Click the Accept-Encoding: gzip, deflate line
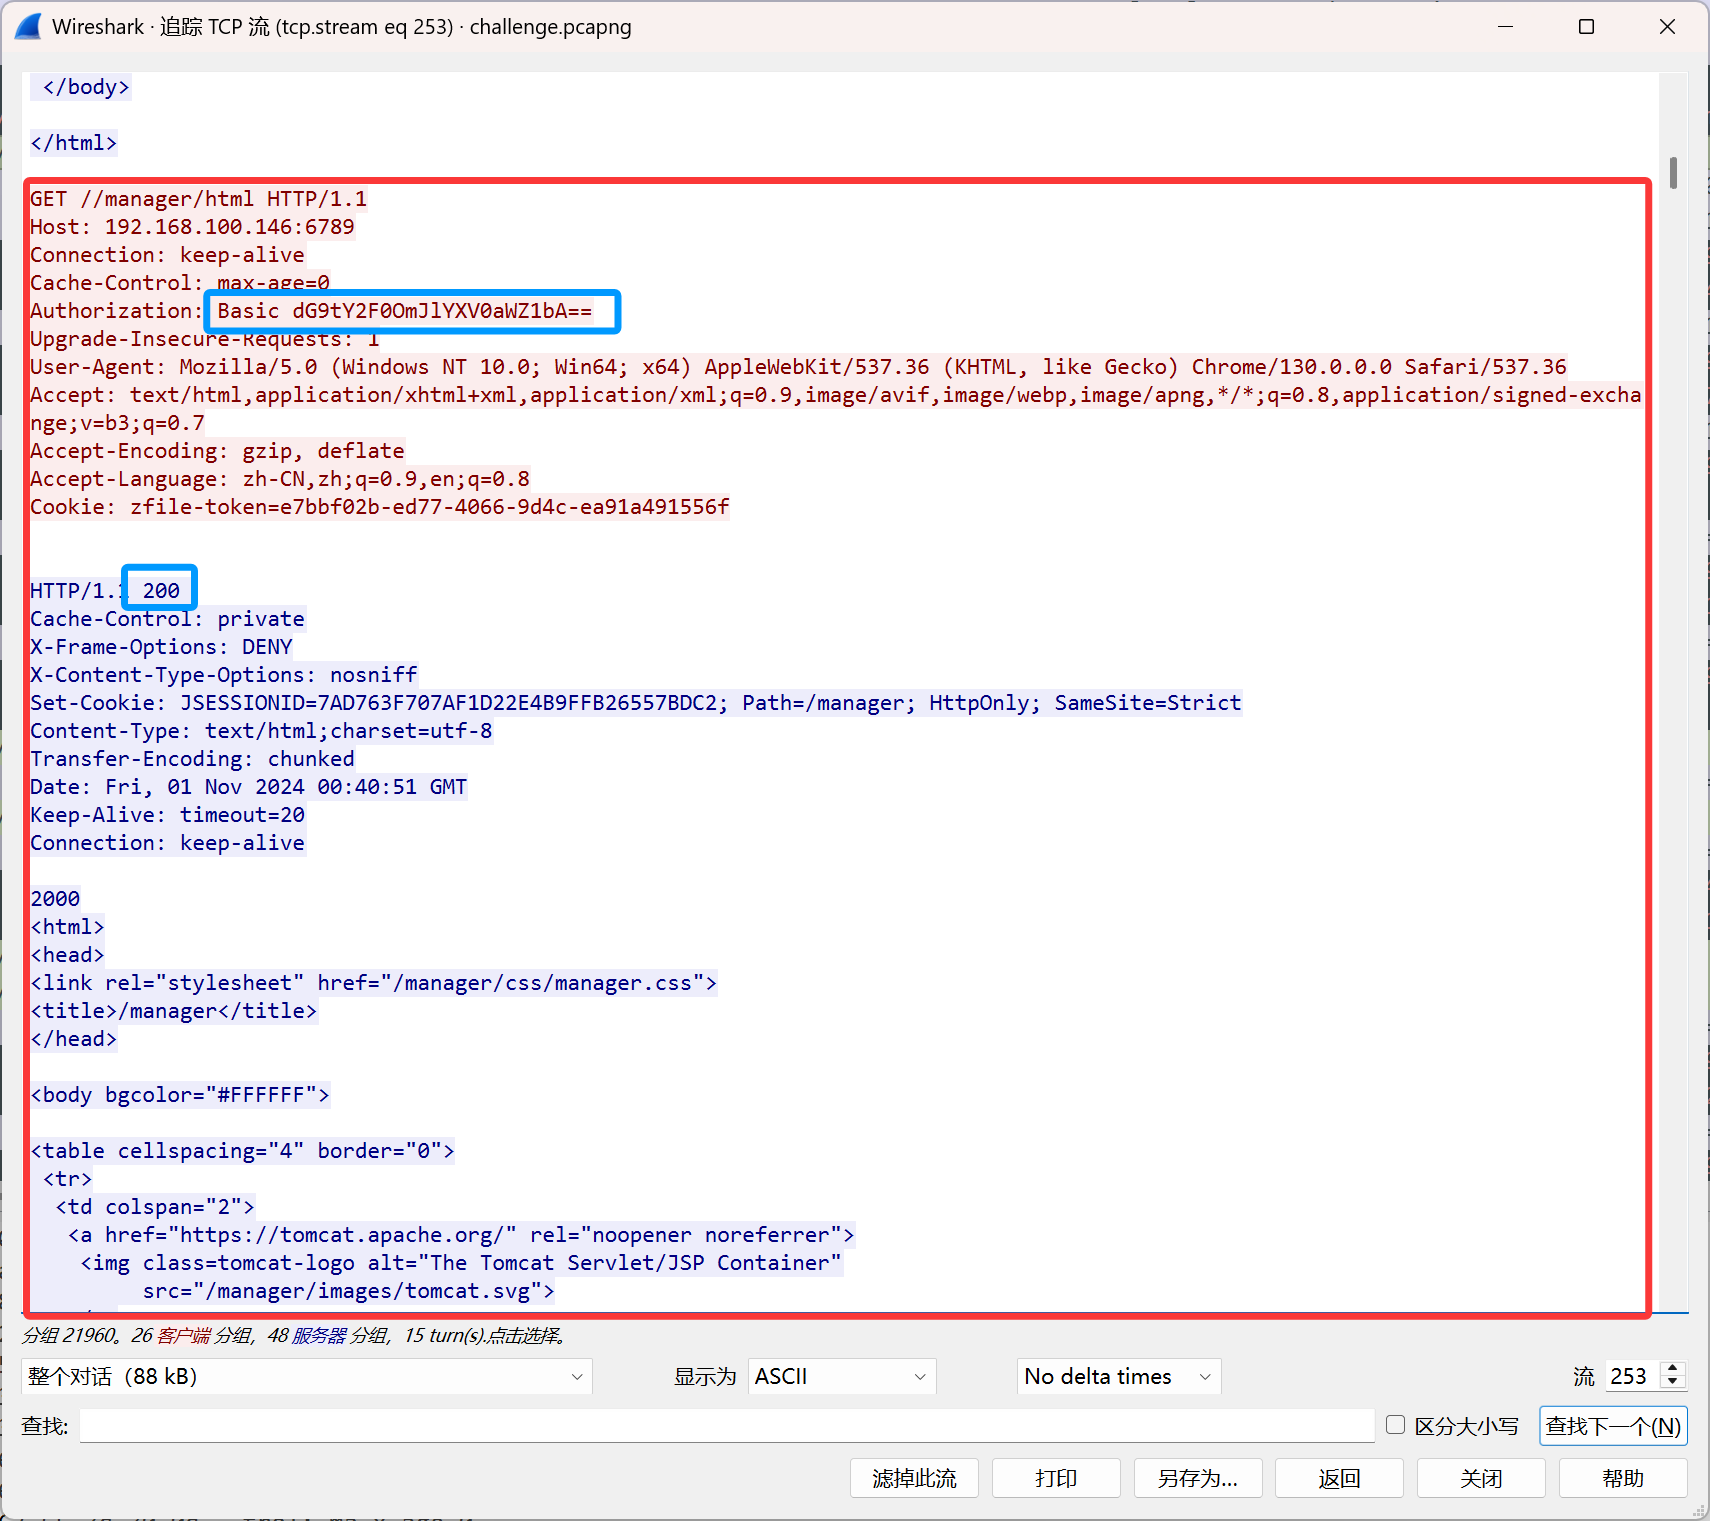 click(217, 451)
